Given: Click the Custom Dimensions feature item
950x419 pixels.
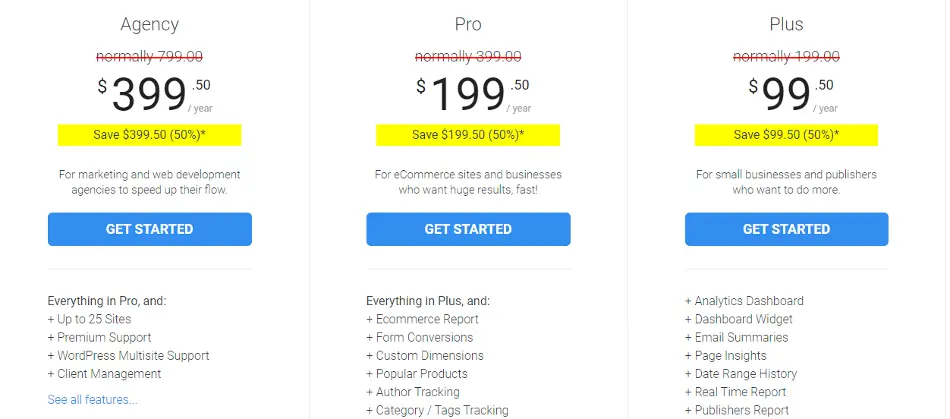Looking at the screenshot, I should pos(425,355).
